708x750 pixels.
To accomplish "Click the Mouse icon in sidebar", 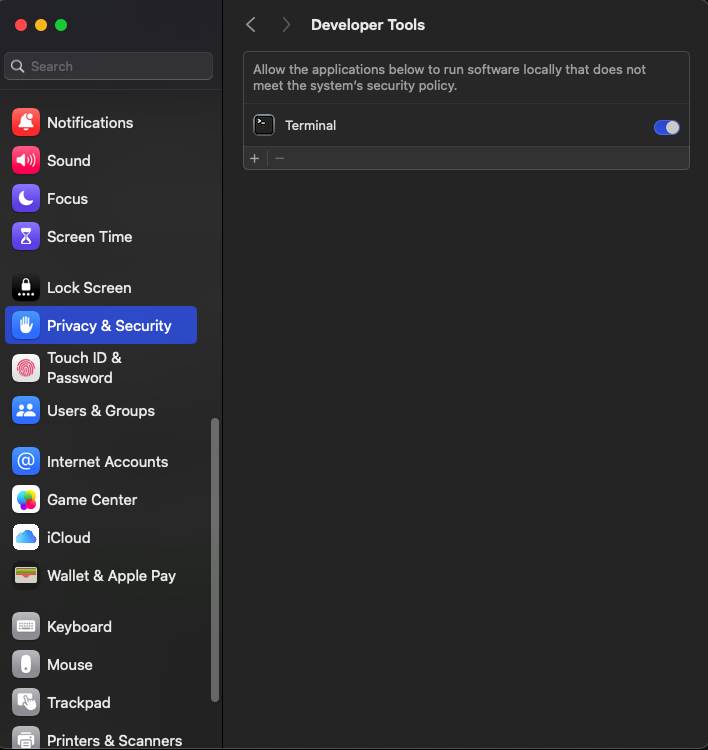I will click(26, 664).
